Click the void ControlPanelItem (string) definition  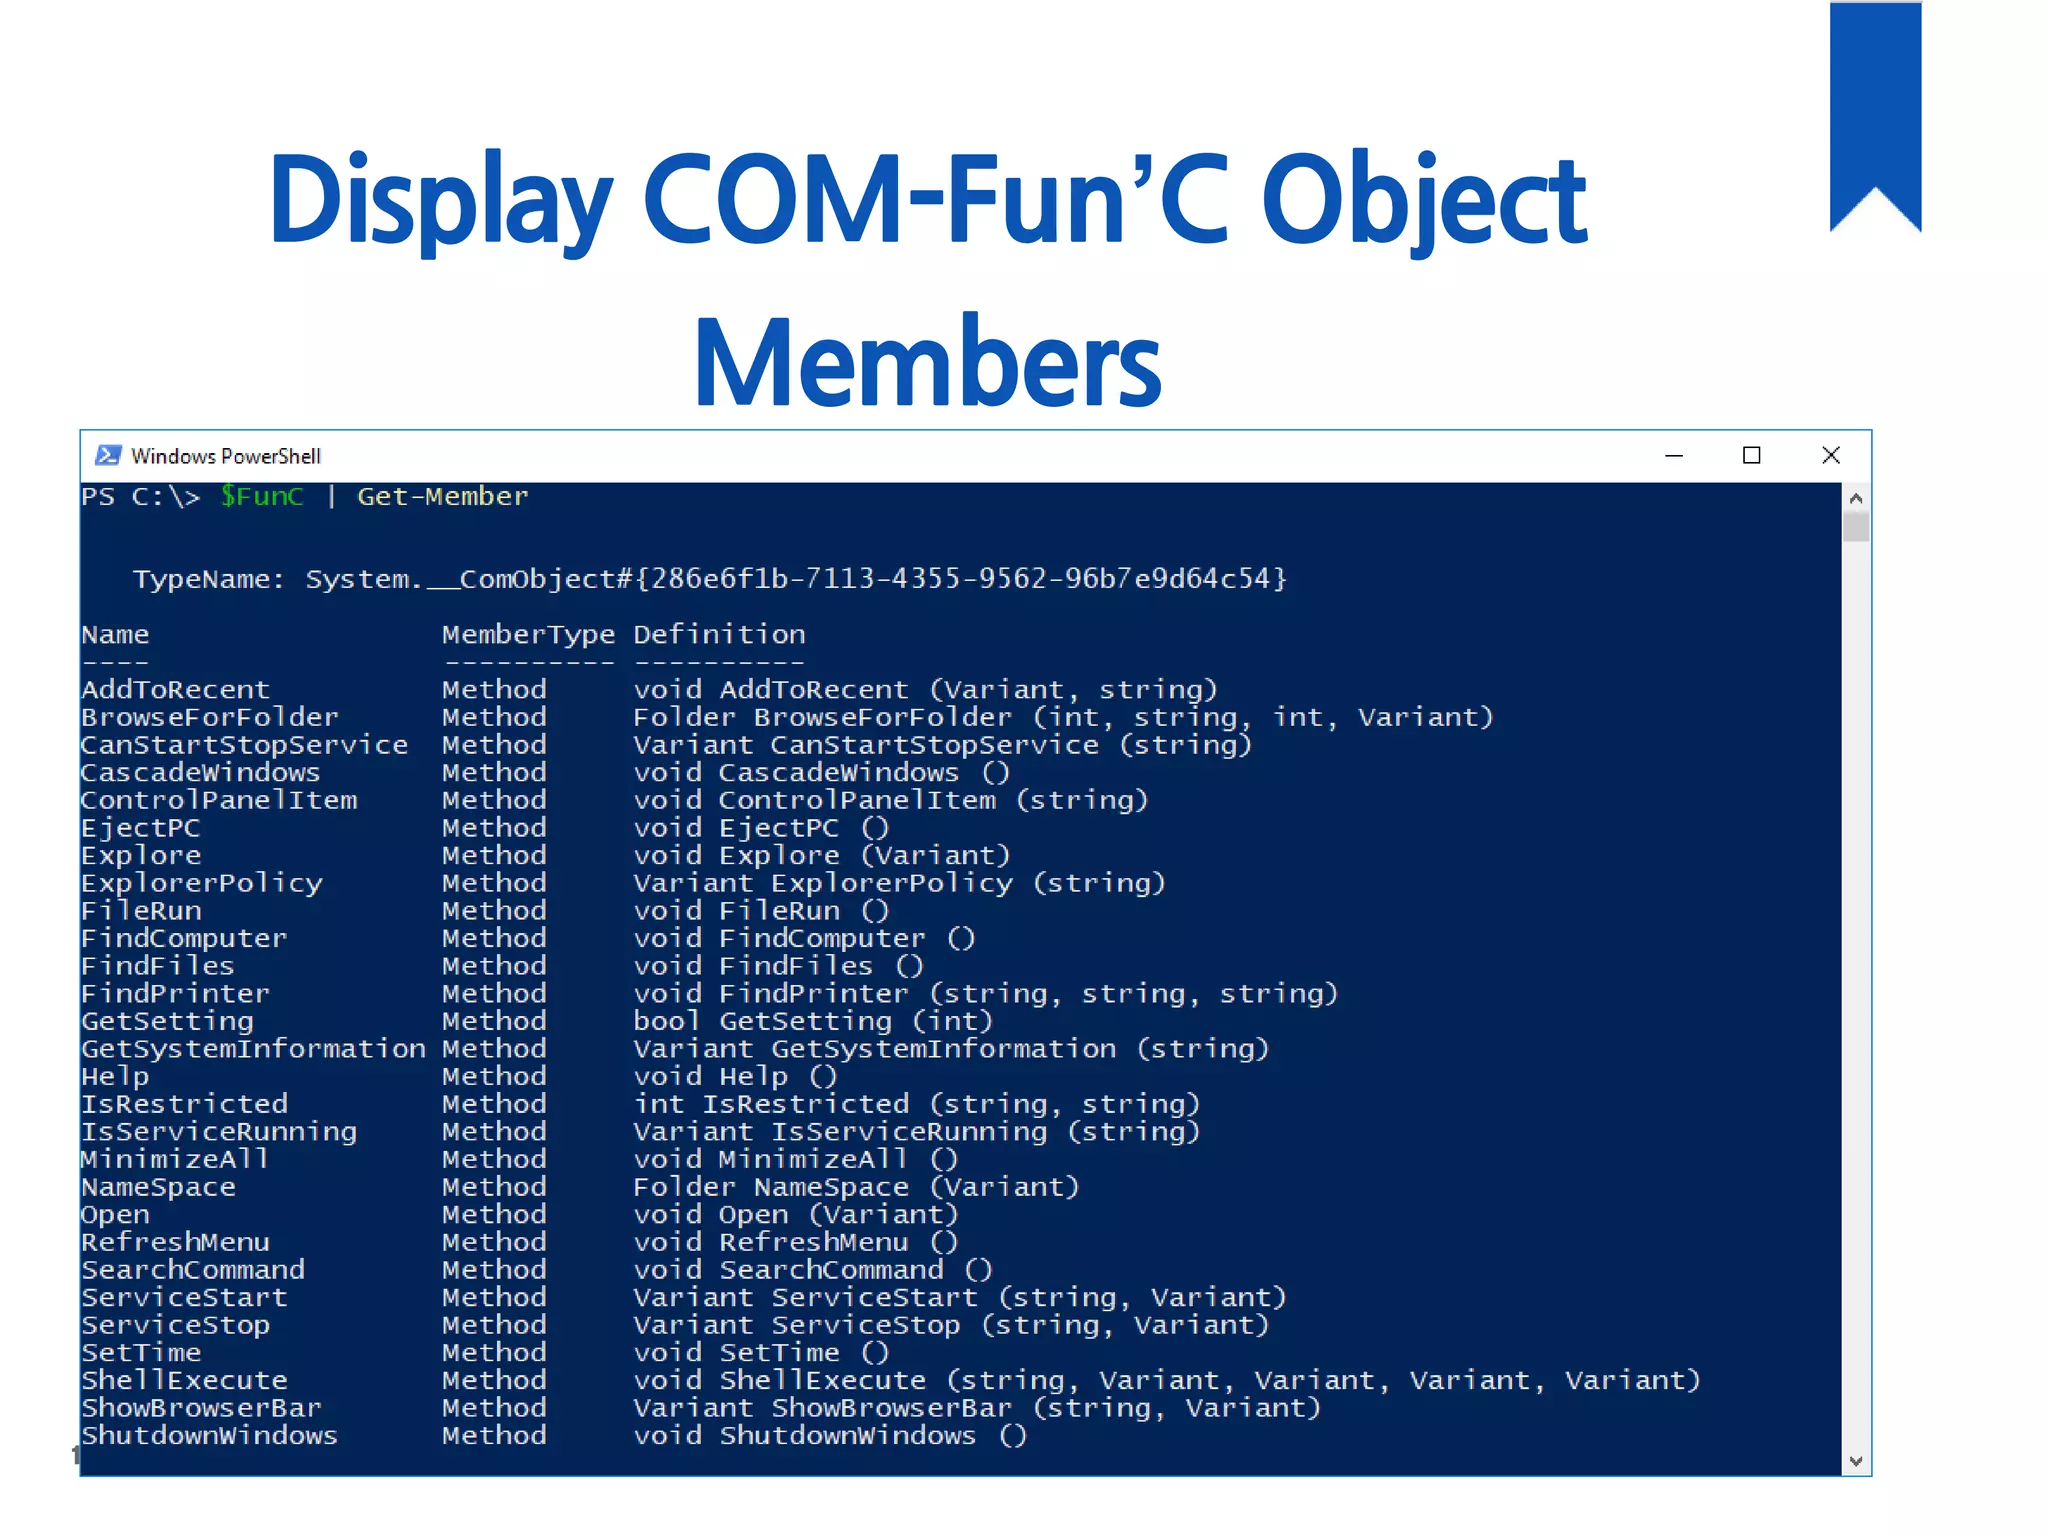[891, 801]
